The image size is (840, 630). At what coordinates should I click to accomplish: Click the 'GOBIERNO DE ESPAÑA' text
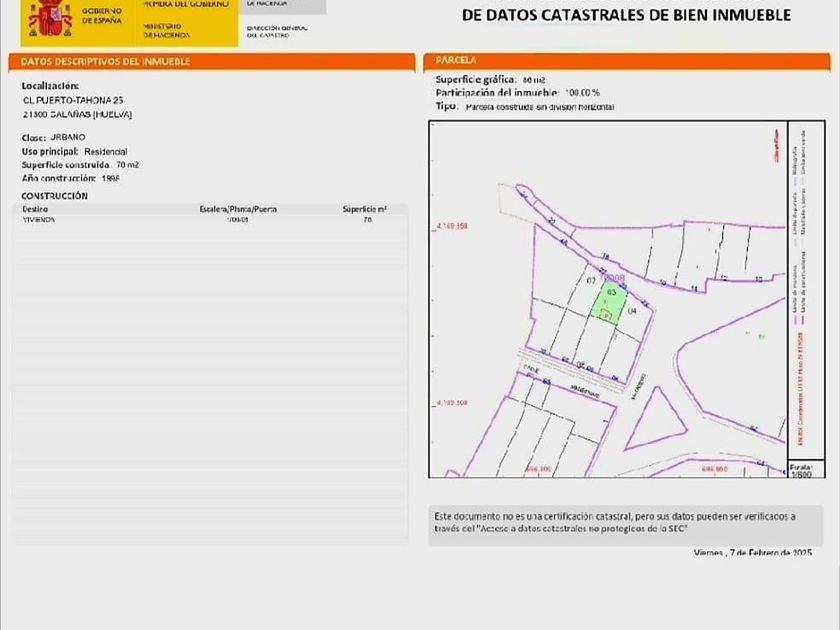coord(102,16)
